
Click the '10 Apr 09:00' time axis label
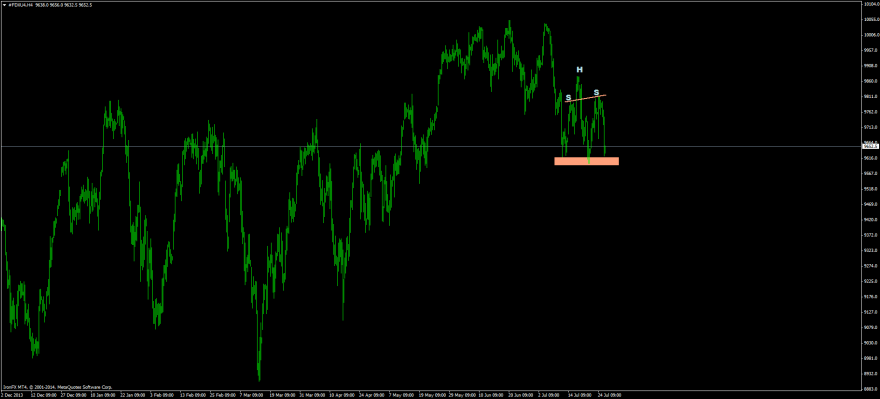click(x=341, y=394)
